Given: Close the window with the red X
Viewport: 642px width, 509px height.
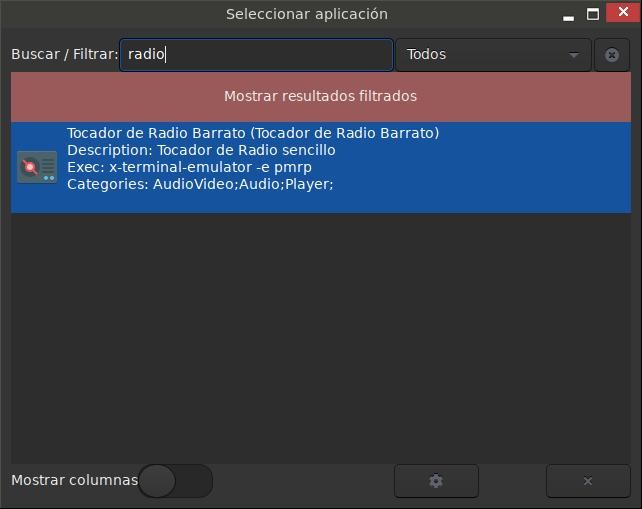Looking at the screenshot, I should click(623, 12).
